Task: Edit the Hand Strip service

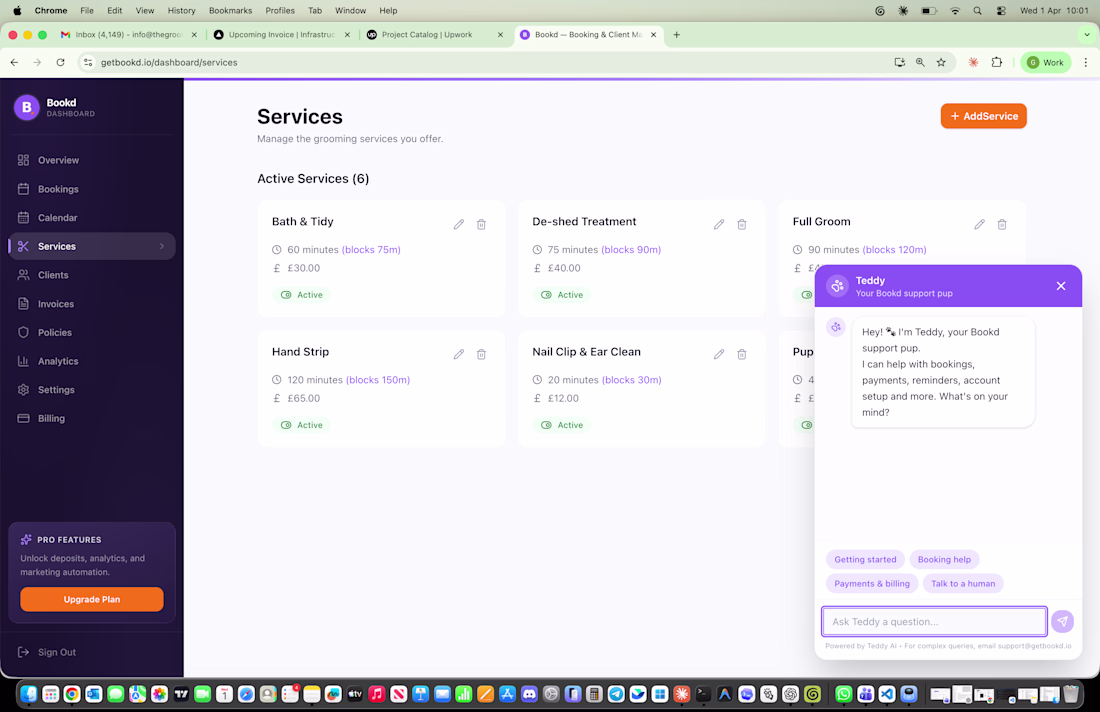Action: (x=458, y=354)
